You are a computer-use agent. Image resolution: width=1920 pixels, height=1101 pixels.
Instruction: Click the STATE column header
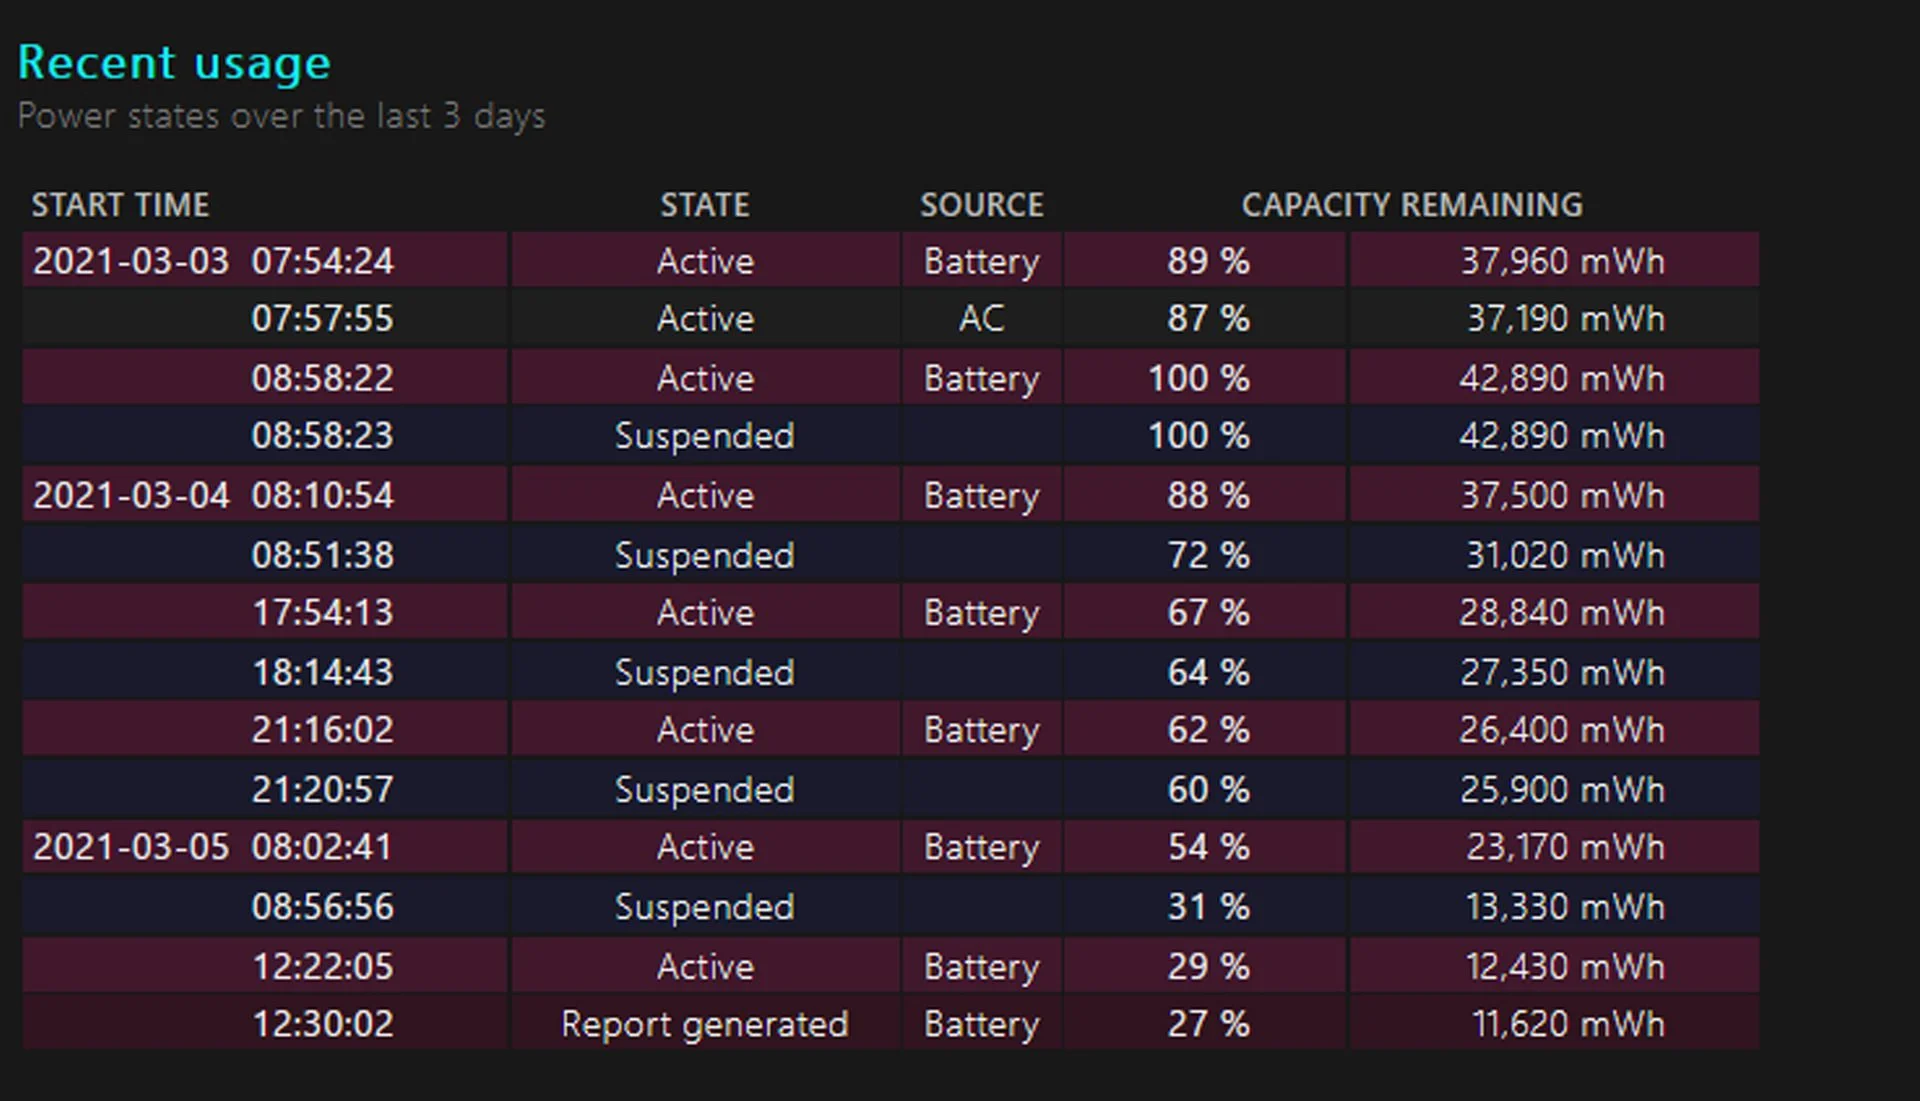tap(704, 205)
